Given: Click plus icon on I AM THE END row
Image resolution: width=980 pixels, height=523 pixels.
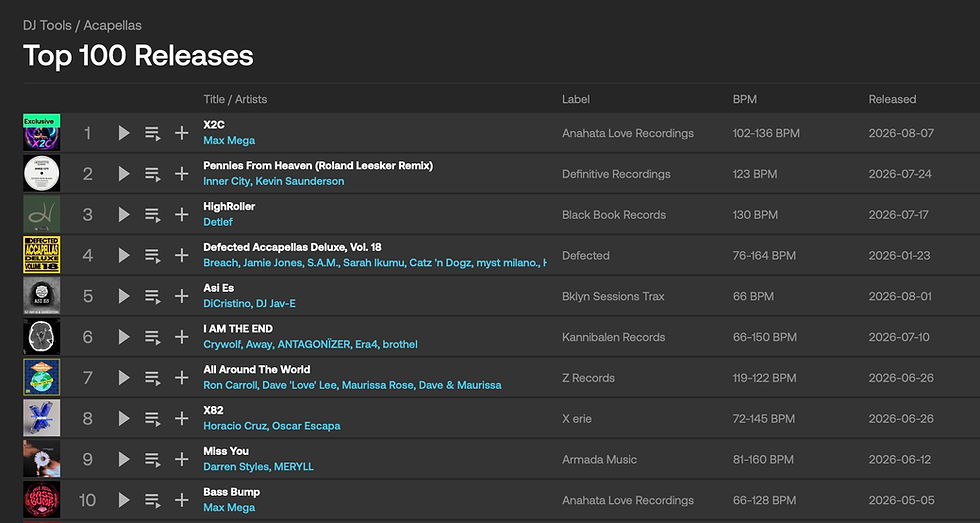Looking at the screenshot, I should [x=181, y=337].
